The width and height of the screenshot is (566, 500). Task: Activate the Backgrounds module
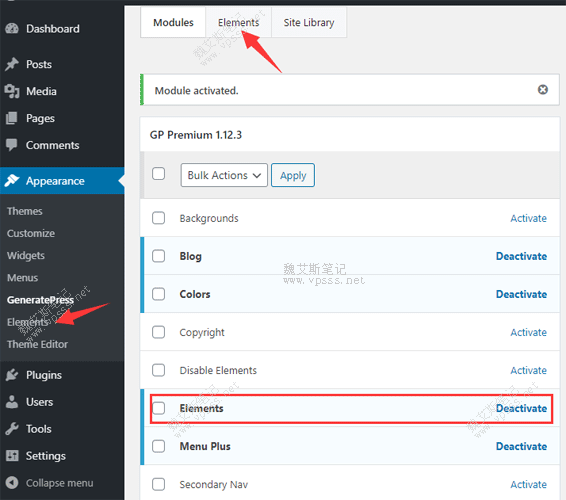(x=528, y=218)
